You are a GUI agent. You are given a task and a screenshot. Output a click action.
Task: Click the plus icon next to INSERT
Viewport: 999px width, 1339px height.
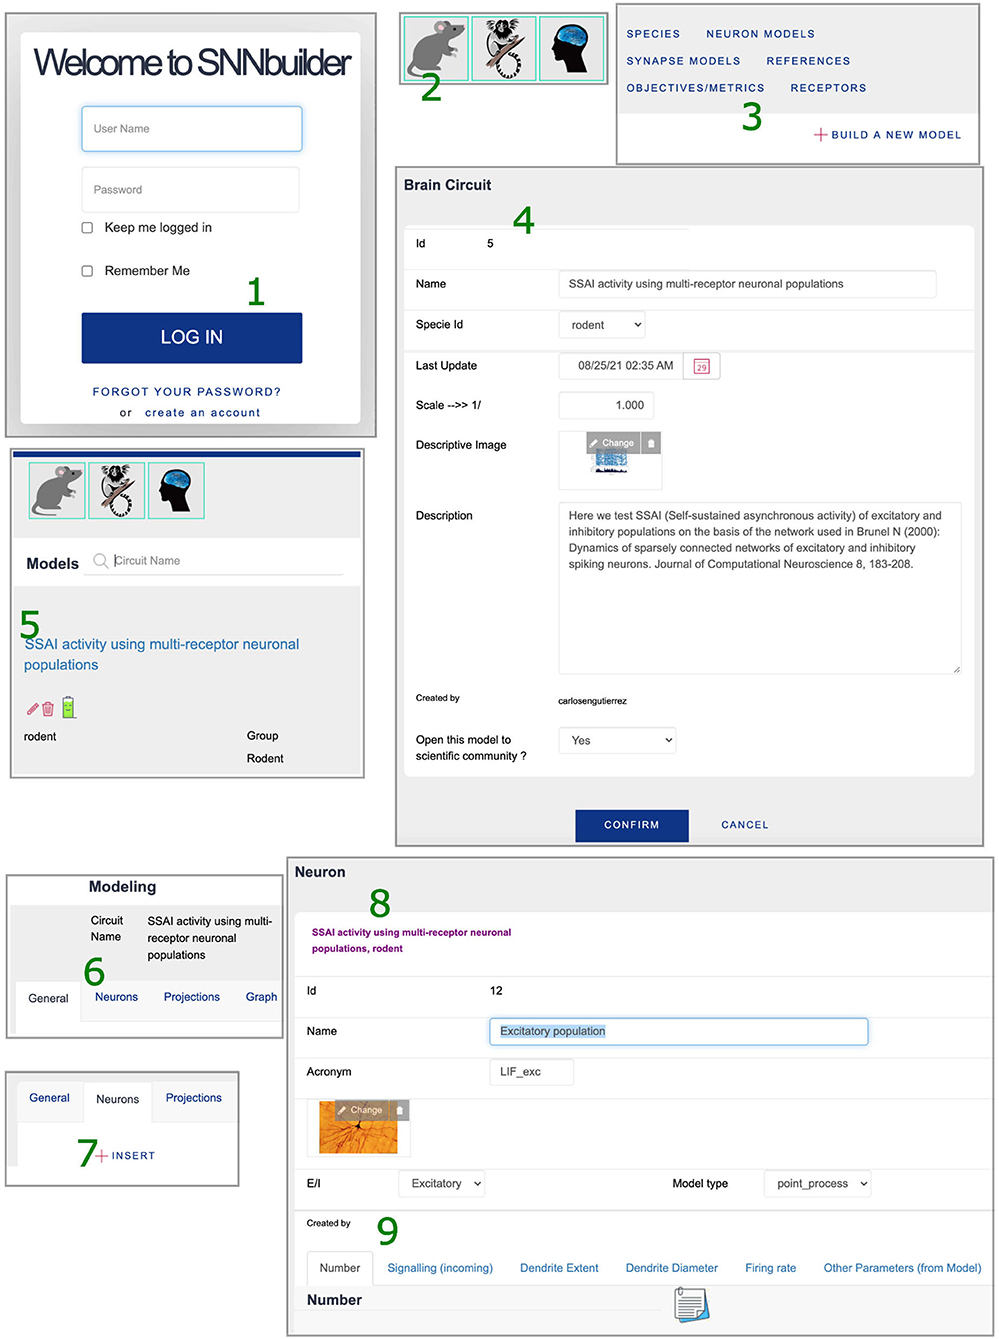coord(101,1156)
